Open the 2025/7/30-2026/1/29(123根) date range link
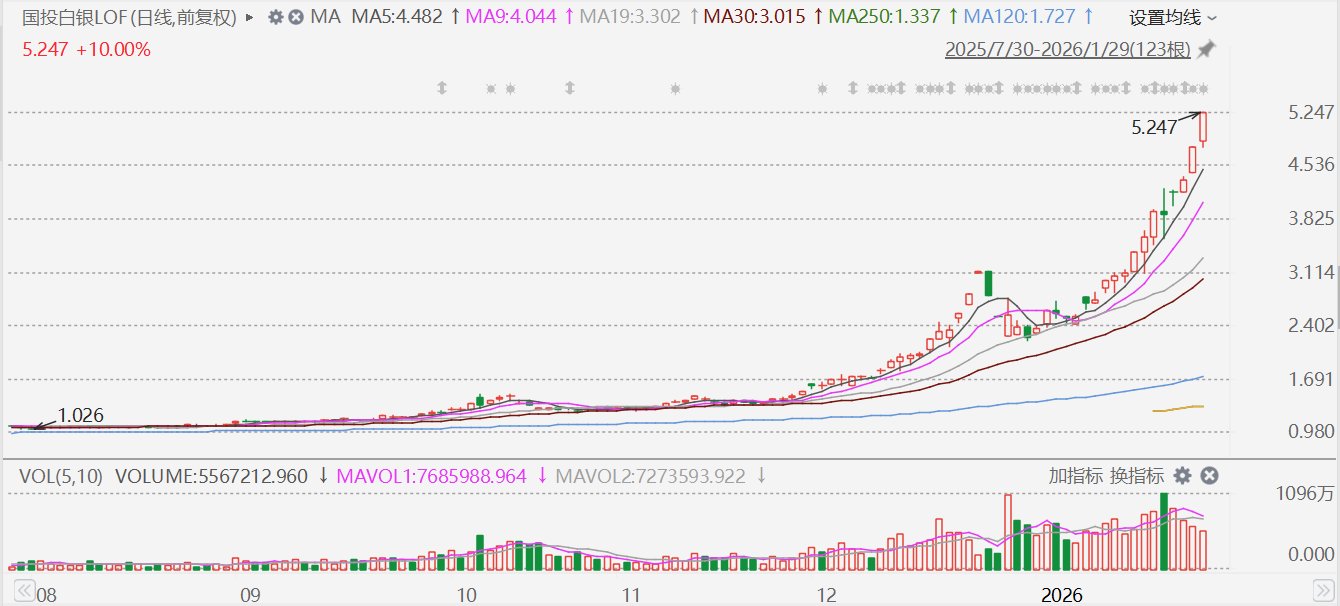Image resolution: width=1340 pixels, height=606 pixels. coord(1069,49)
